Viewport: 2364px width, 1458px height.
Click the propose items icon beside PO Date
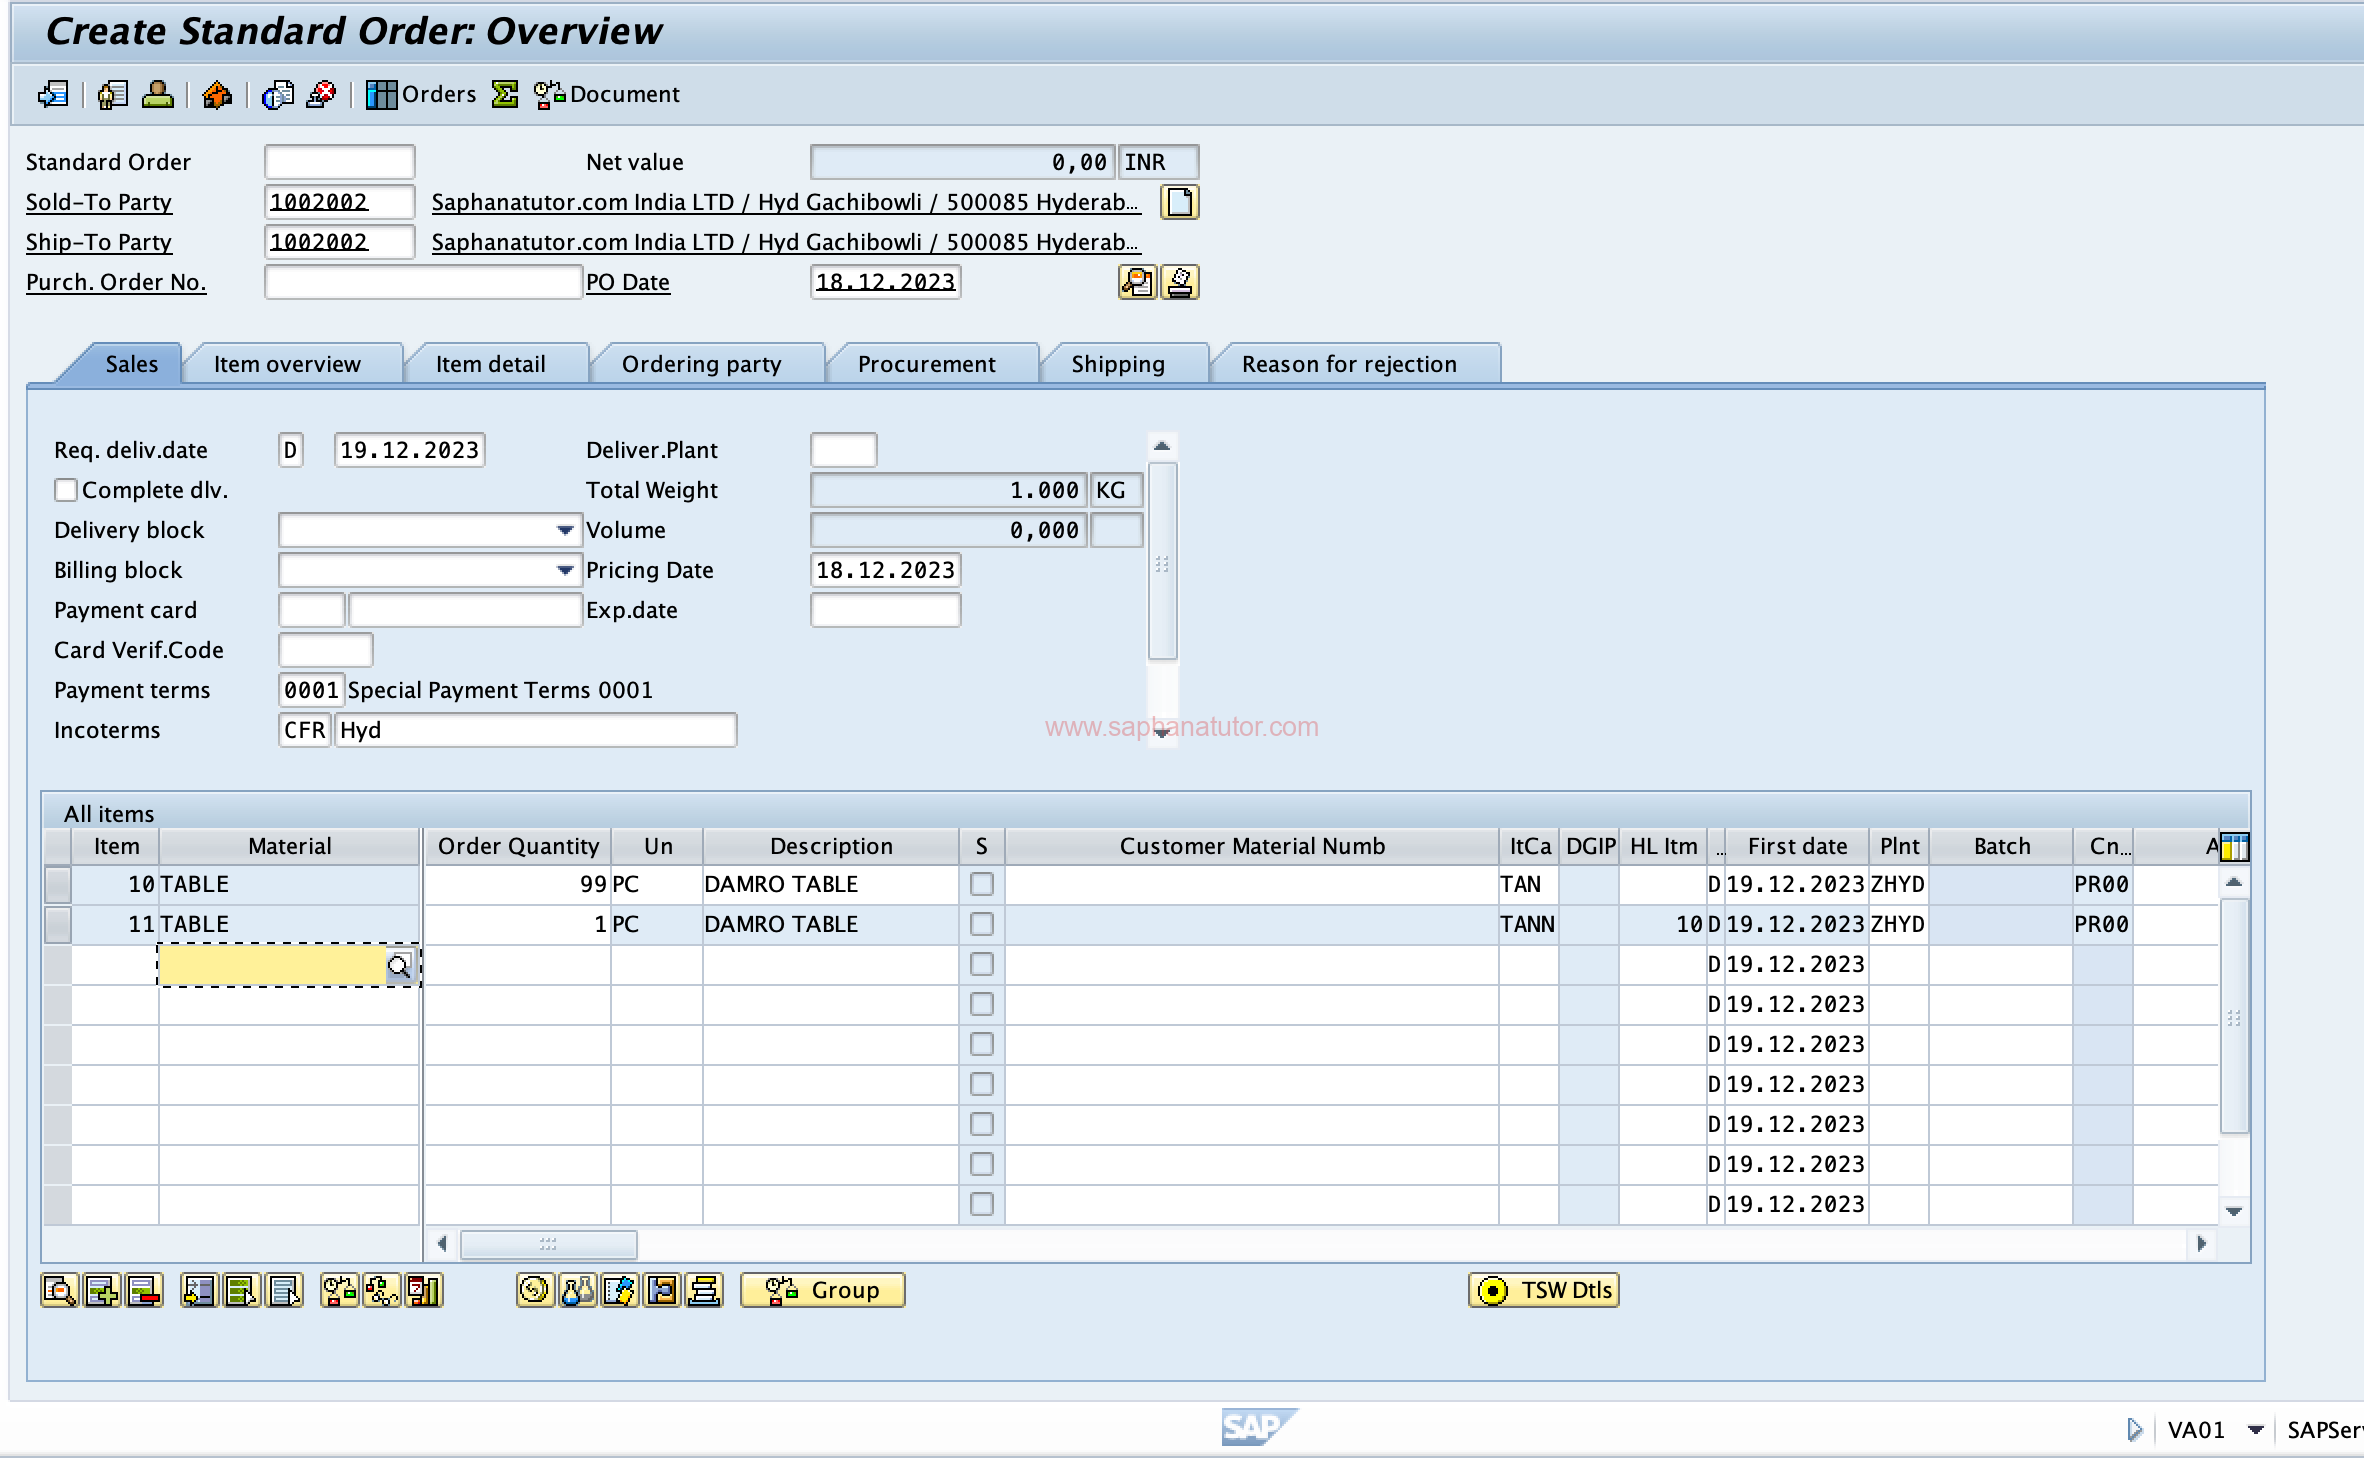coord(1137,282)
